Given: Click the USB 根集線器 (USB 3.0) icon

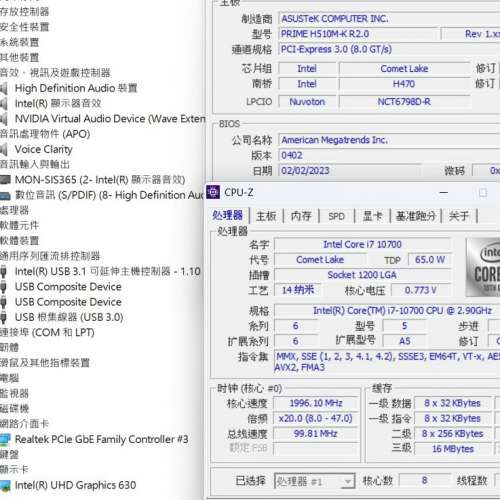Looking at the screenshot, I should click(x=3, y=317).
